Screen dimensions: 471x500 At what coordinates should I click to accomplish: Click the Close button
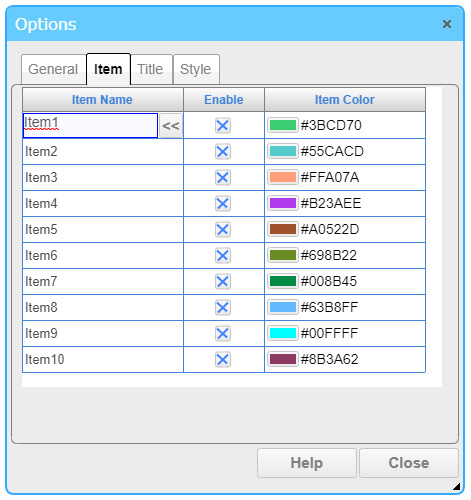coord(409,463)
